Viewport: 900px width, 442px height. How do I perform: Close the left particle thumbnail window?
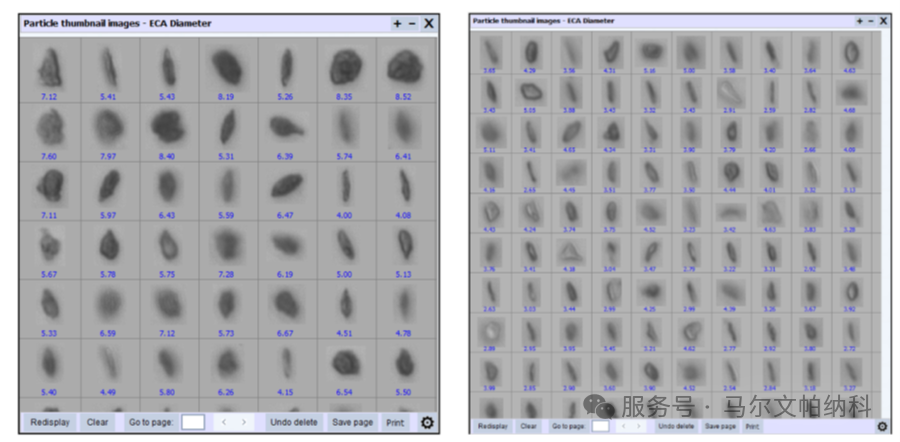[x=429, y=24]
